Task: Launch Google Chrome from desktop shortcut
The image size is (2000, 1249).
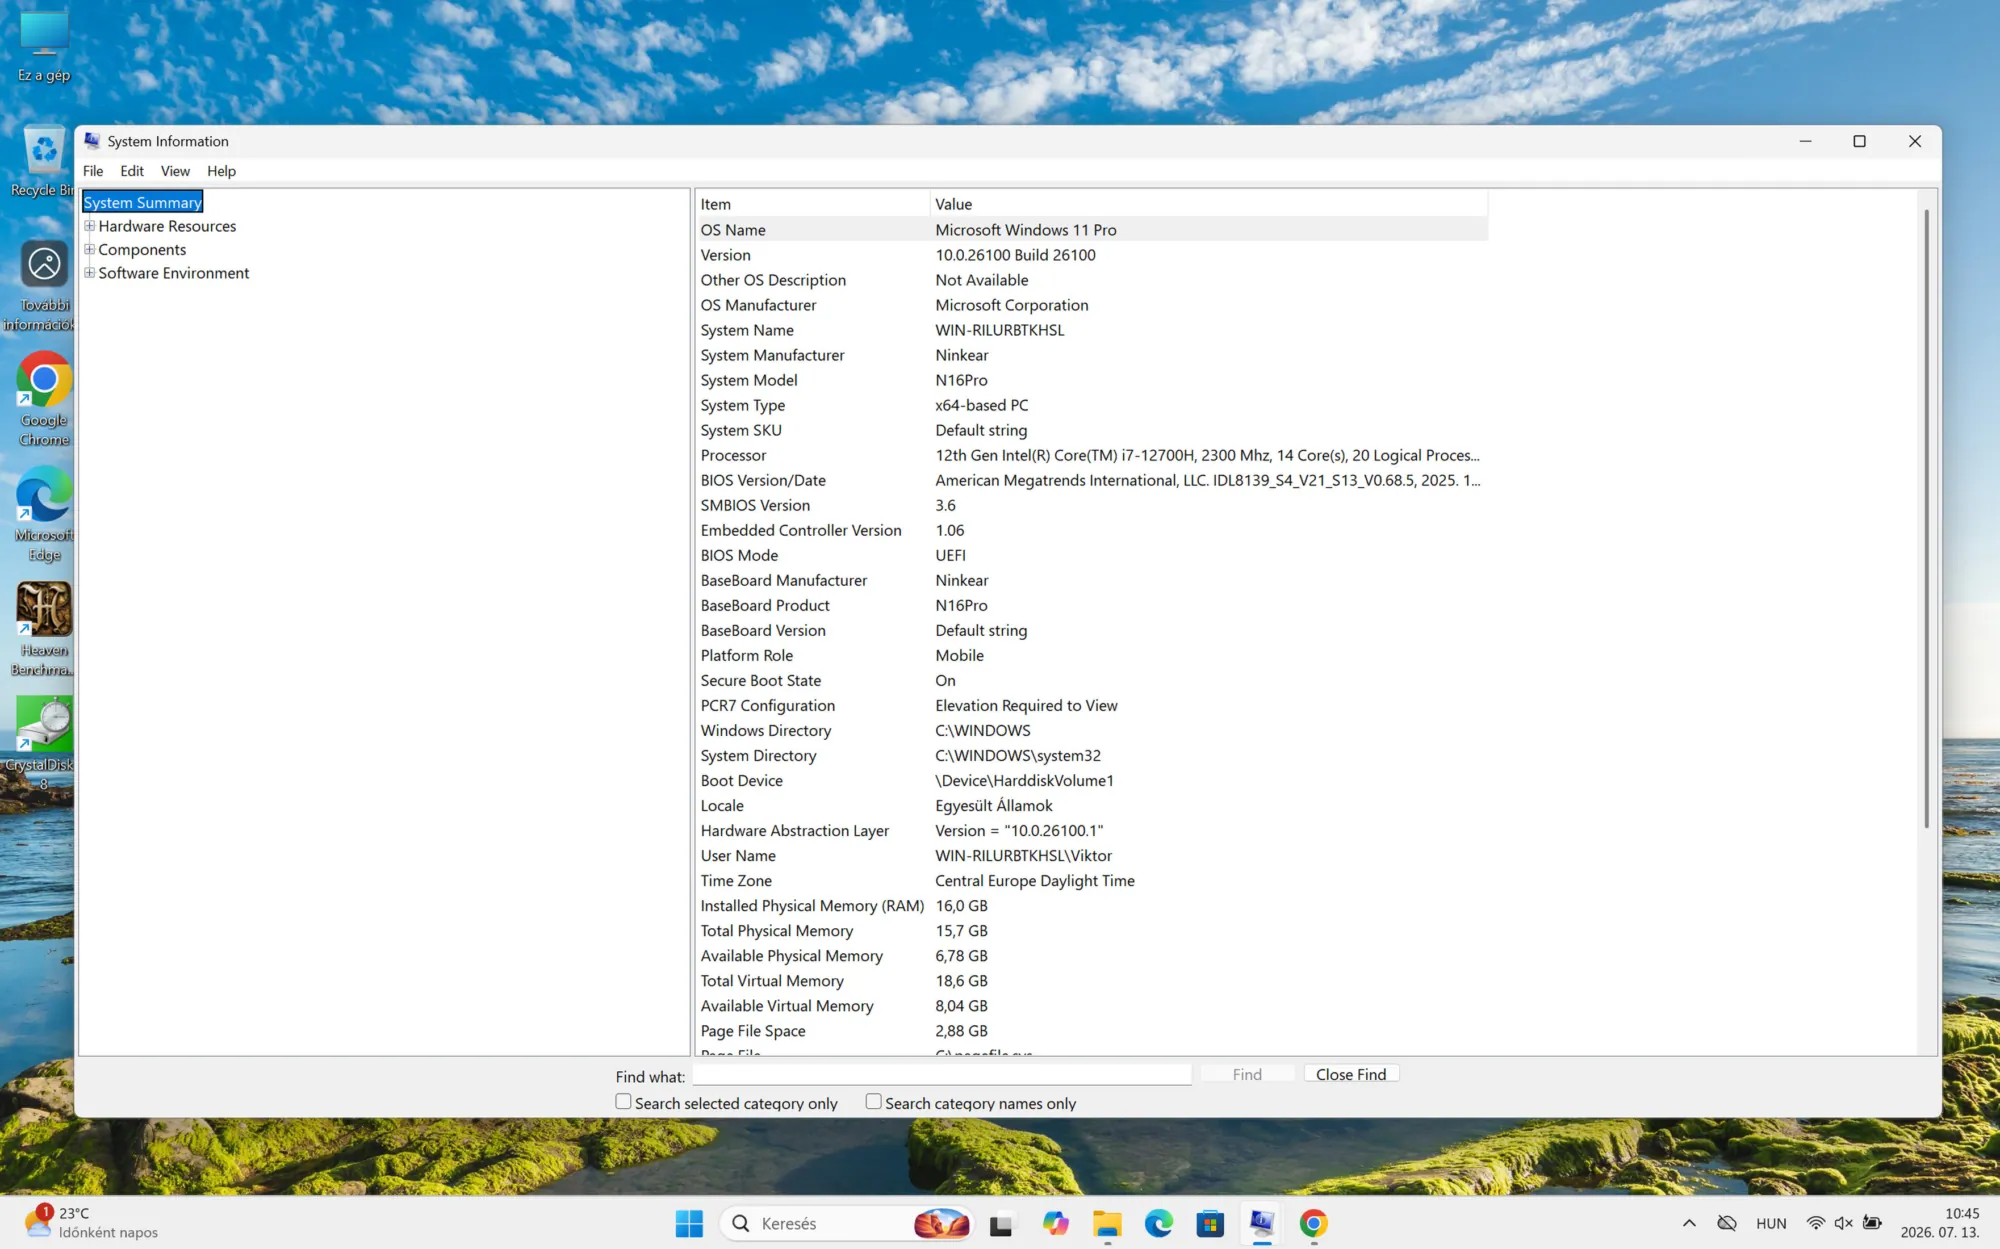Action: 44,398
